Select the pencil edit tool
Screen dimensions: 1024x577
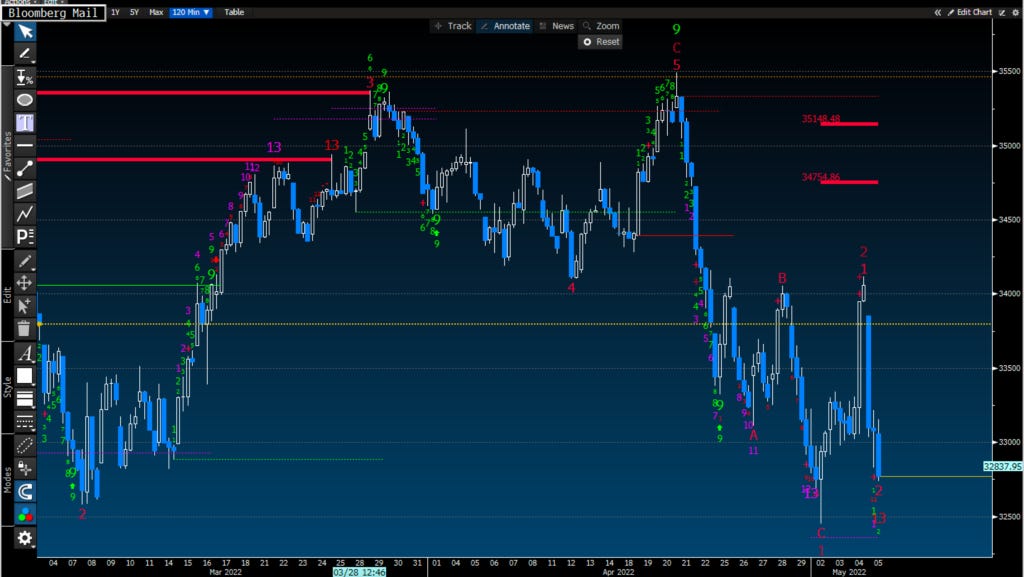pyautogui.click(x=25, y=261)
